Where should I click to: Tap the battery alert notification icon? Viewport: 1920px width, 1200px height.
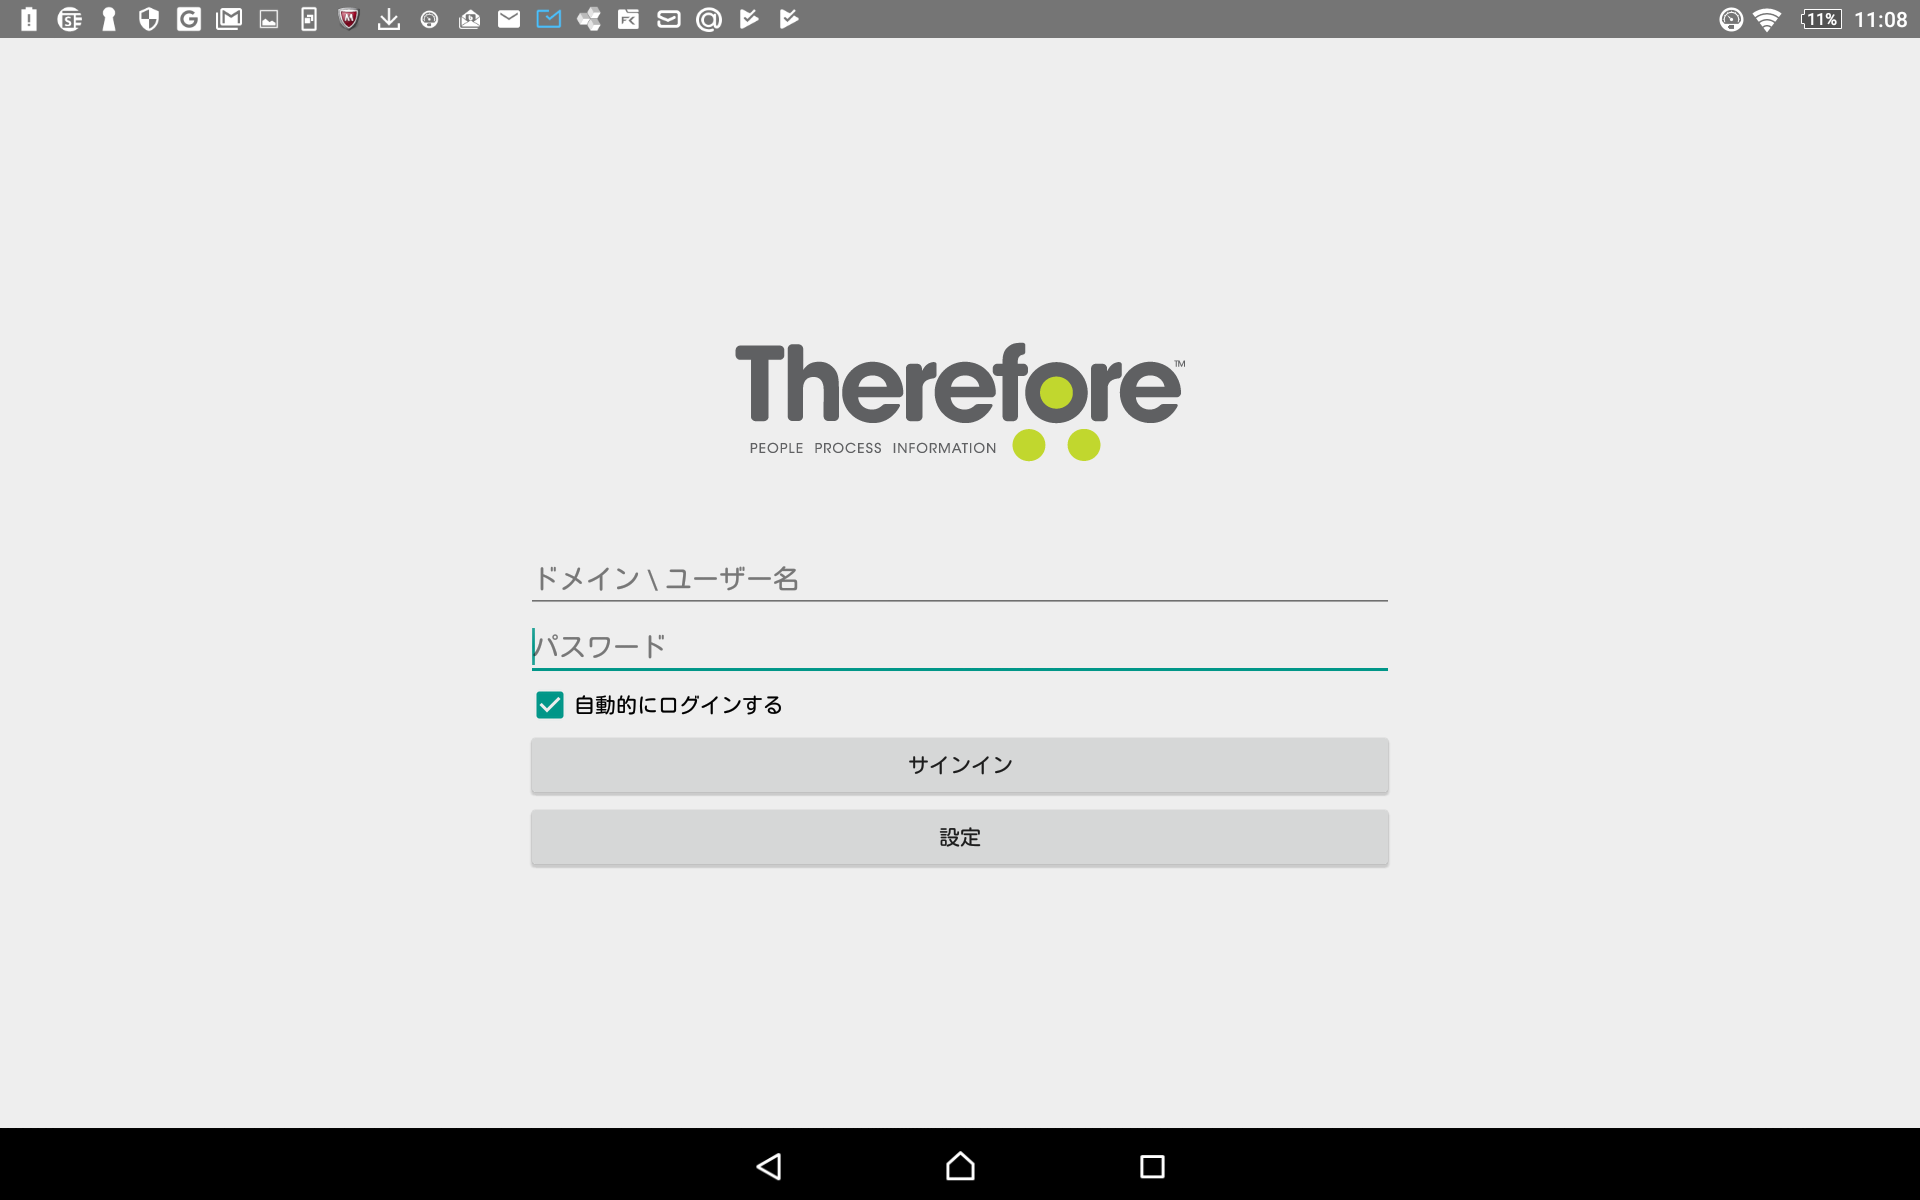coord(29,19)
